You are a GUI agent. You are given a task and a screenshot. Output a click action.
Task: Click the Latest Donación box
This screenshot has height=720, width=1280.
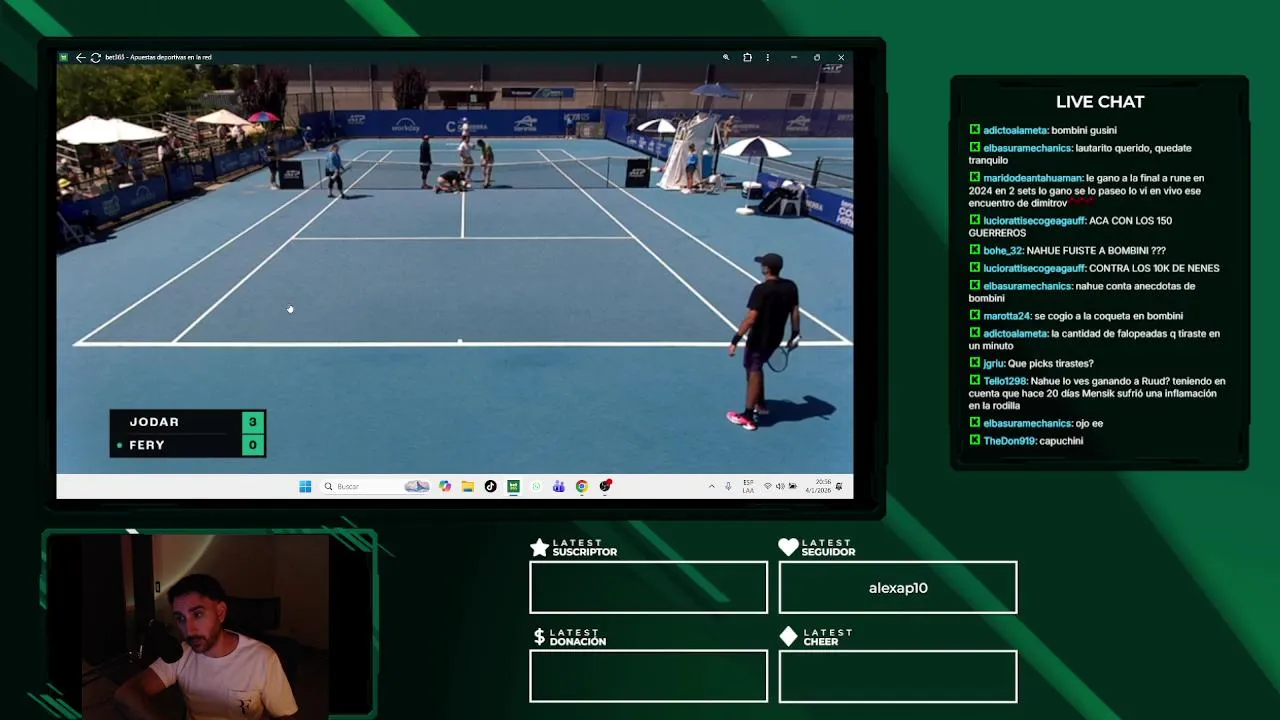pos(648,676)
